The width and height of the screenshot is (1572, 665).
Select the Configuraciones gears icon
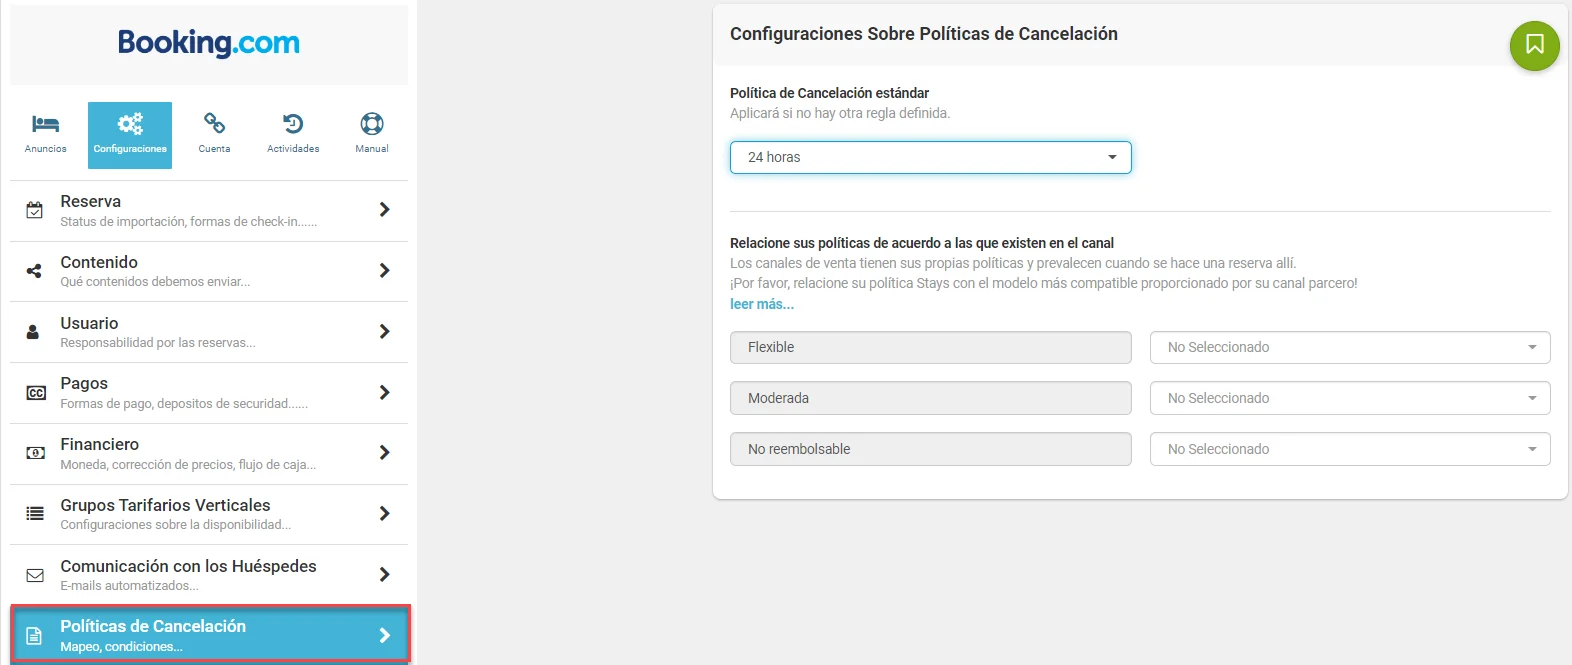pyautogui.click(x=130, y=124)
